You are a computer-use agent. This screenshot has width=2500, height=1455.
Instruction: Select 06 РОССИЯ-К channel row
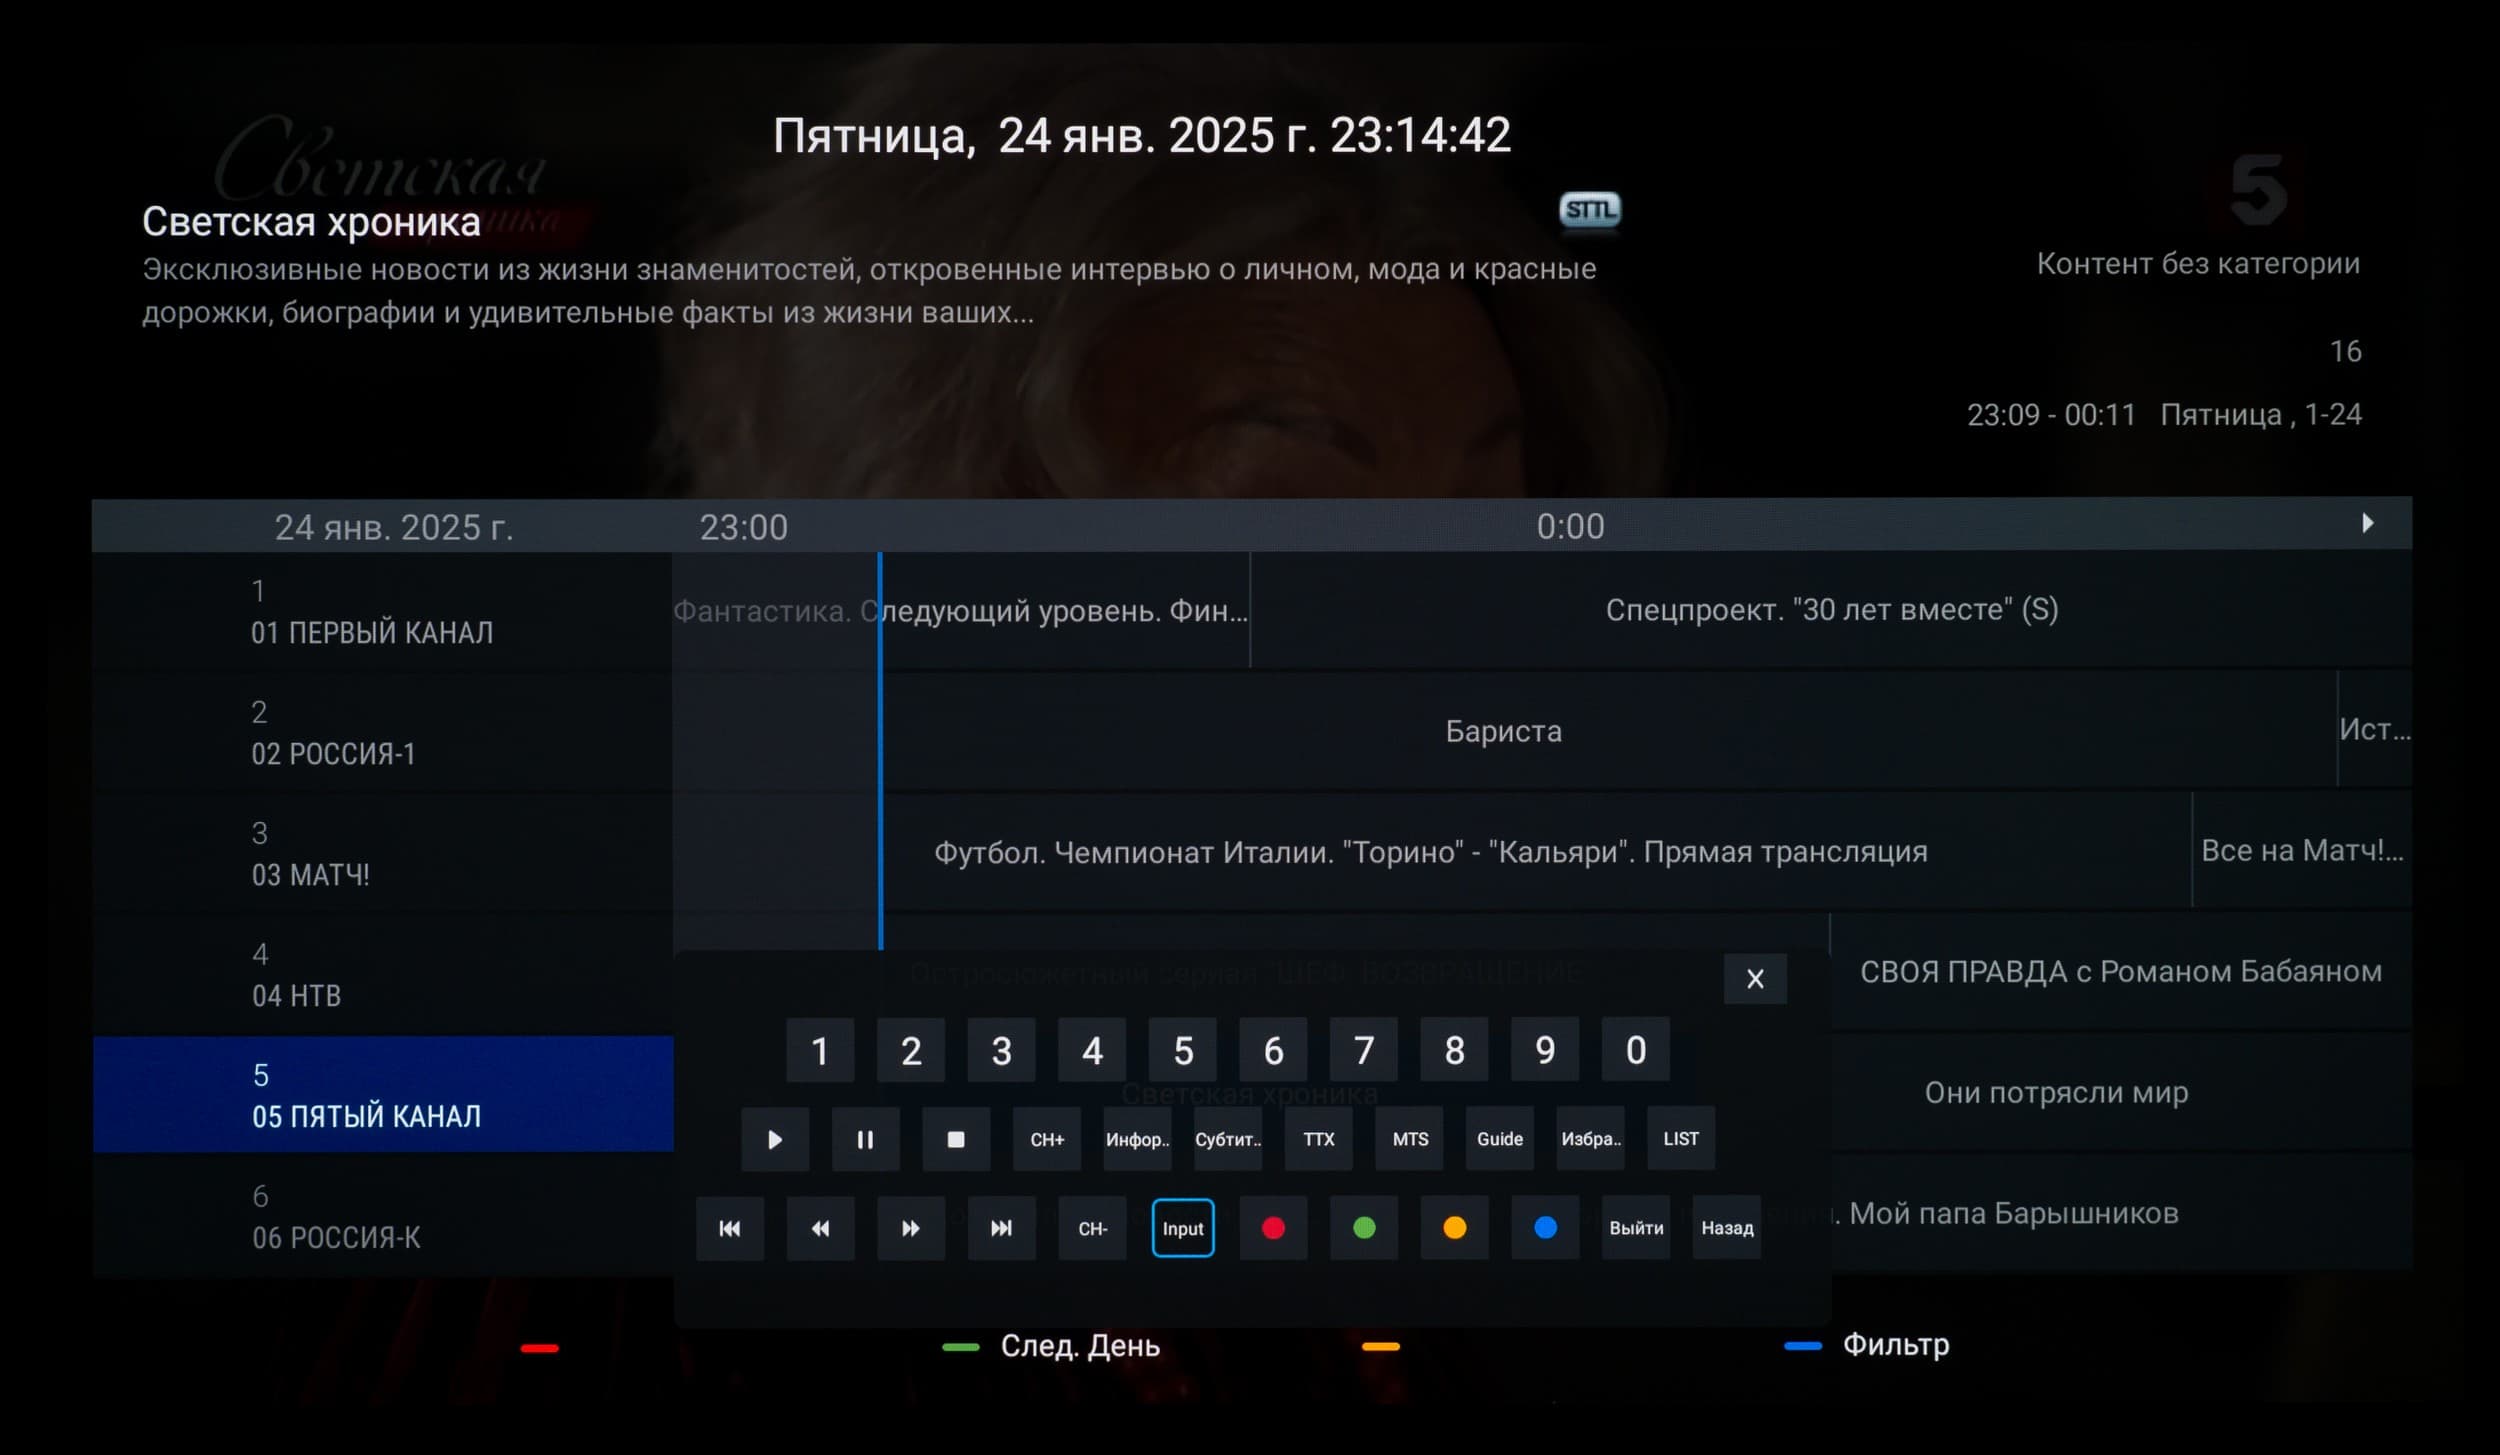pos(383,1217)
